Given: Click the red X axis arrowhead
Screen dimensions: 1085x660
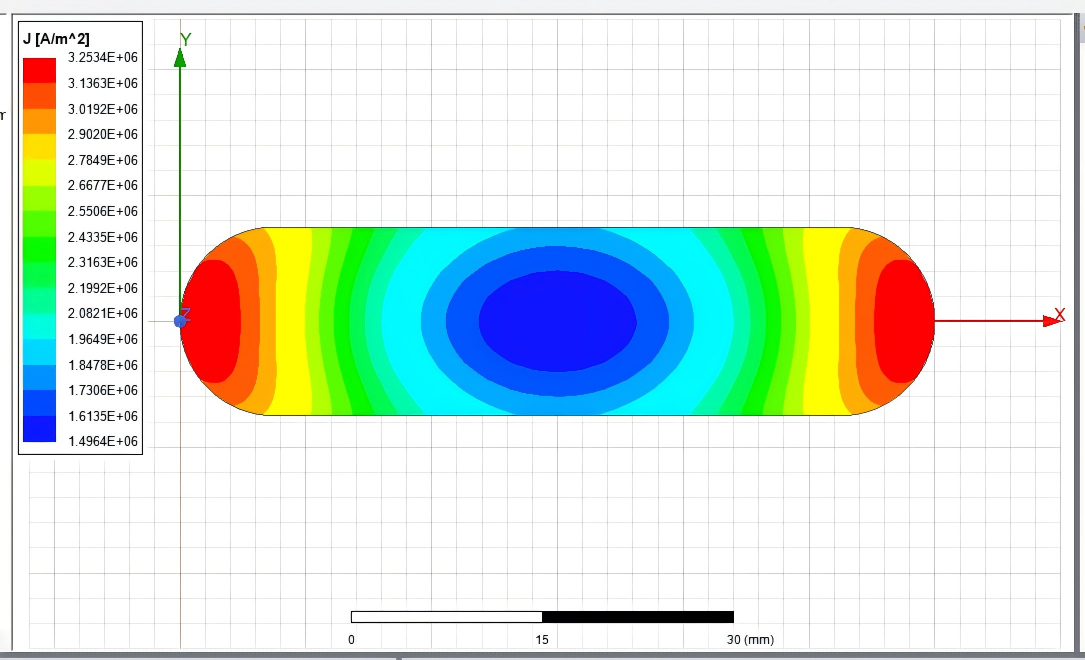Looking at the screenshot, I should (1050, 321).
